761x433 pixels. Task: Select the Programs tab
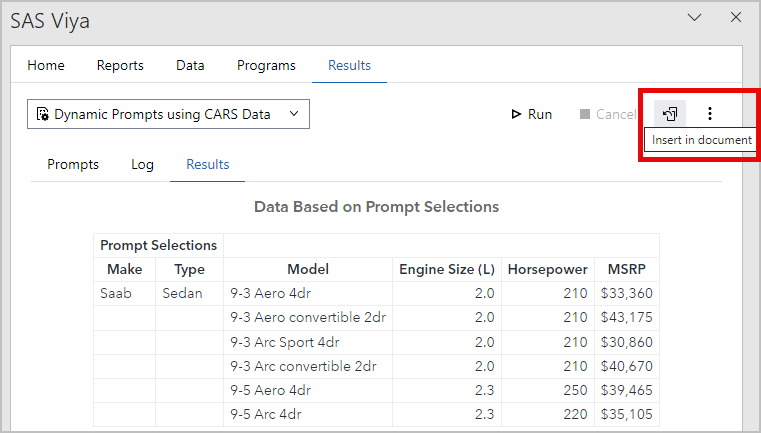(266, 66)
